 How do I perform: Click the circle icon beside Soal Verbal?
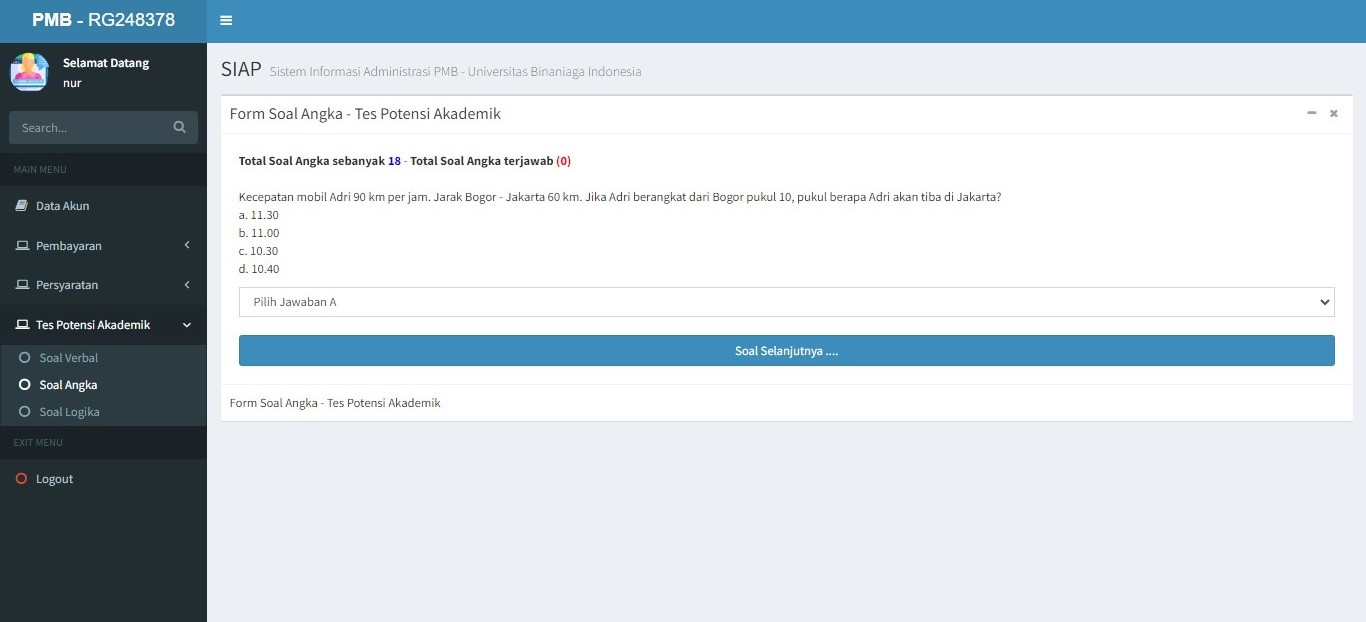point(25,357)
